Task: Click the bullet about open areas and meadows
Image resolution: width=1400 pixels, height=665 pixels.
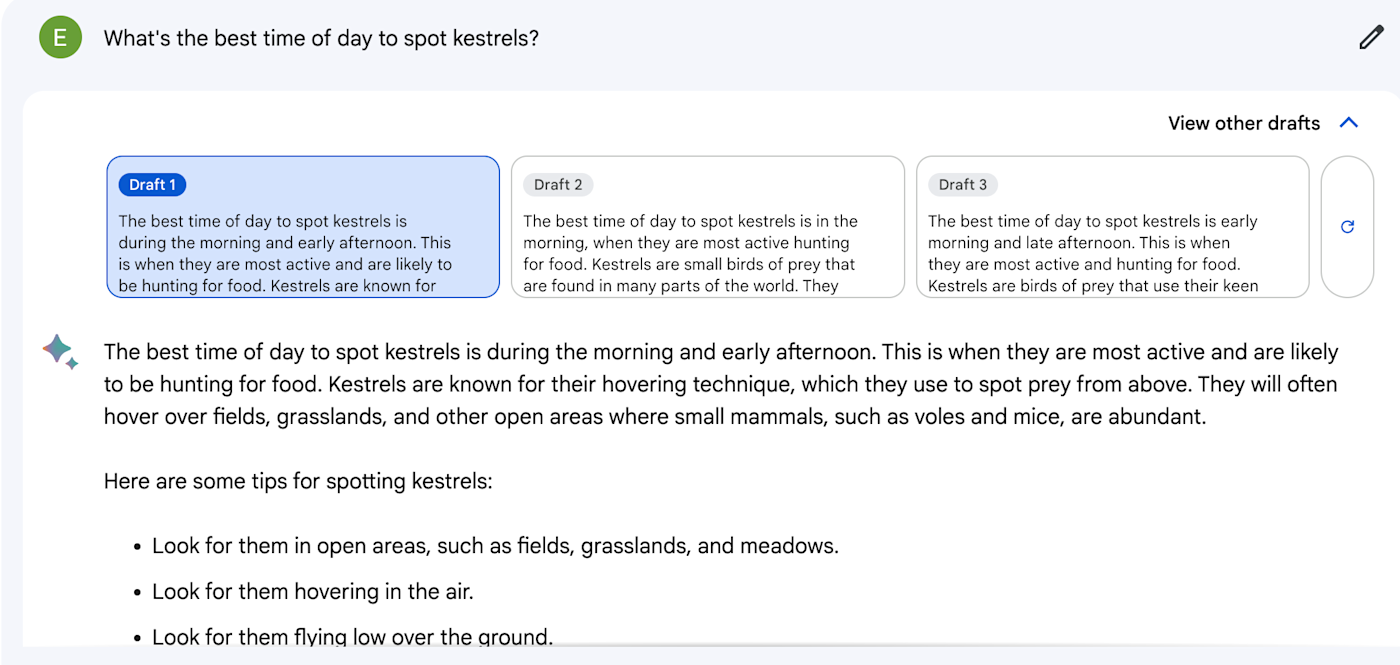Action: click(x=495, y=546)
